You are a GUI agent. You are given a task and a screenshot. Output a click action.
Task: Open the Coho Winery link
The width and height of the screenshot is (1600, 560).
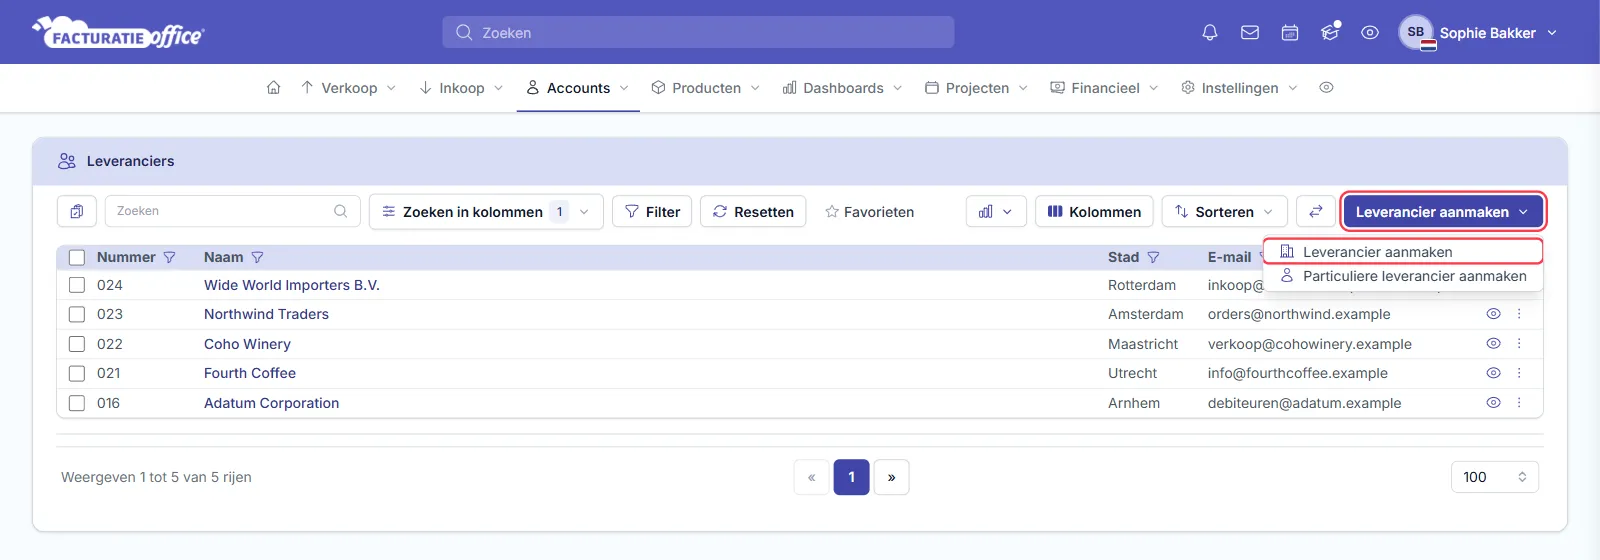tap(247, 344)
